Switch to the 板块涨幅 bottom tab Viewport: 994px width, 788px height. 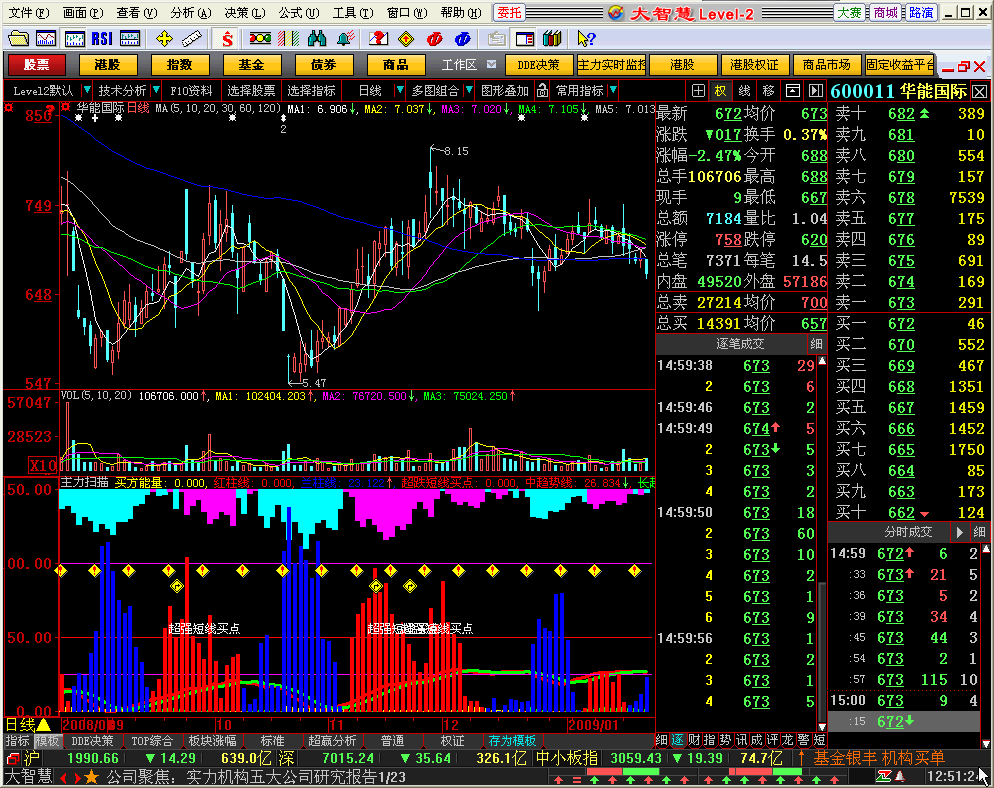(212, 740)
